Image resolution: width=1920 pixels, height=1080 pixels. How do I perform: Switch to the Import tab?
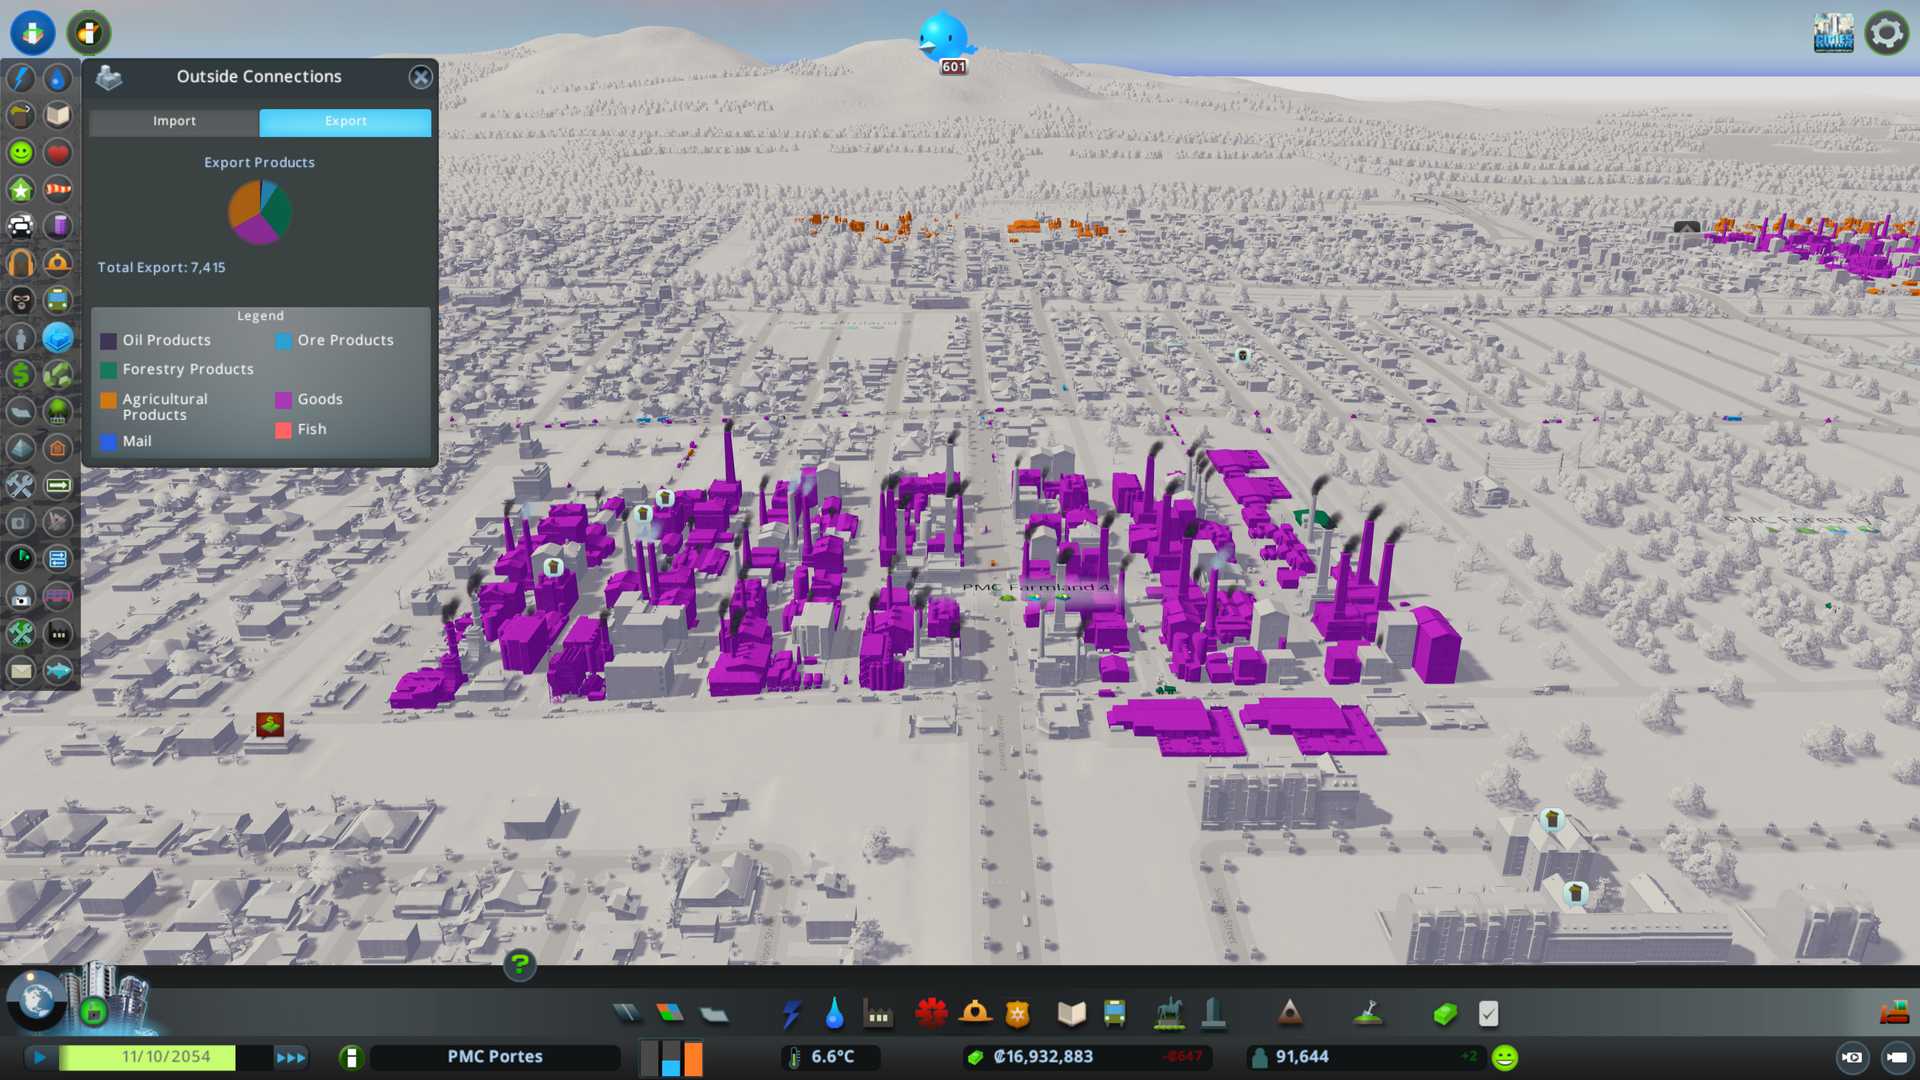174,121
